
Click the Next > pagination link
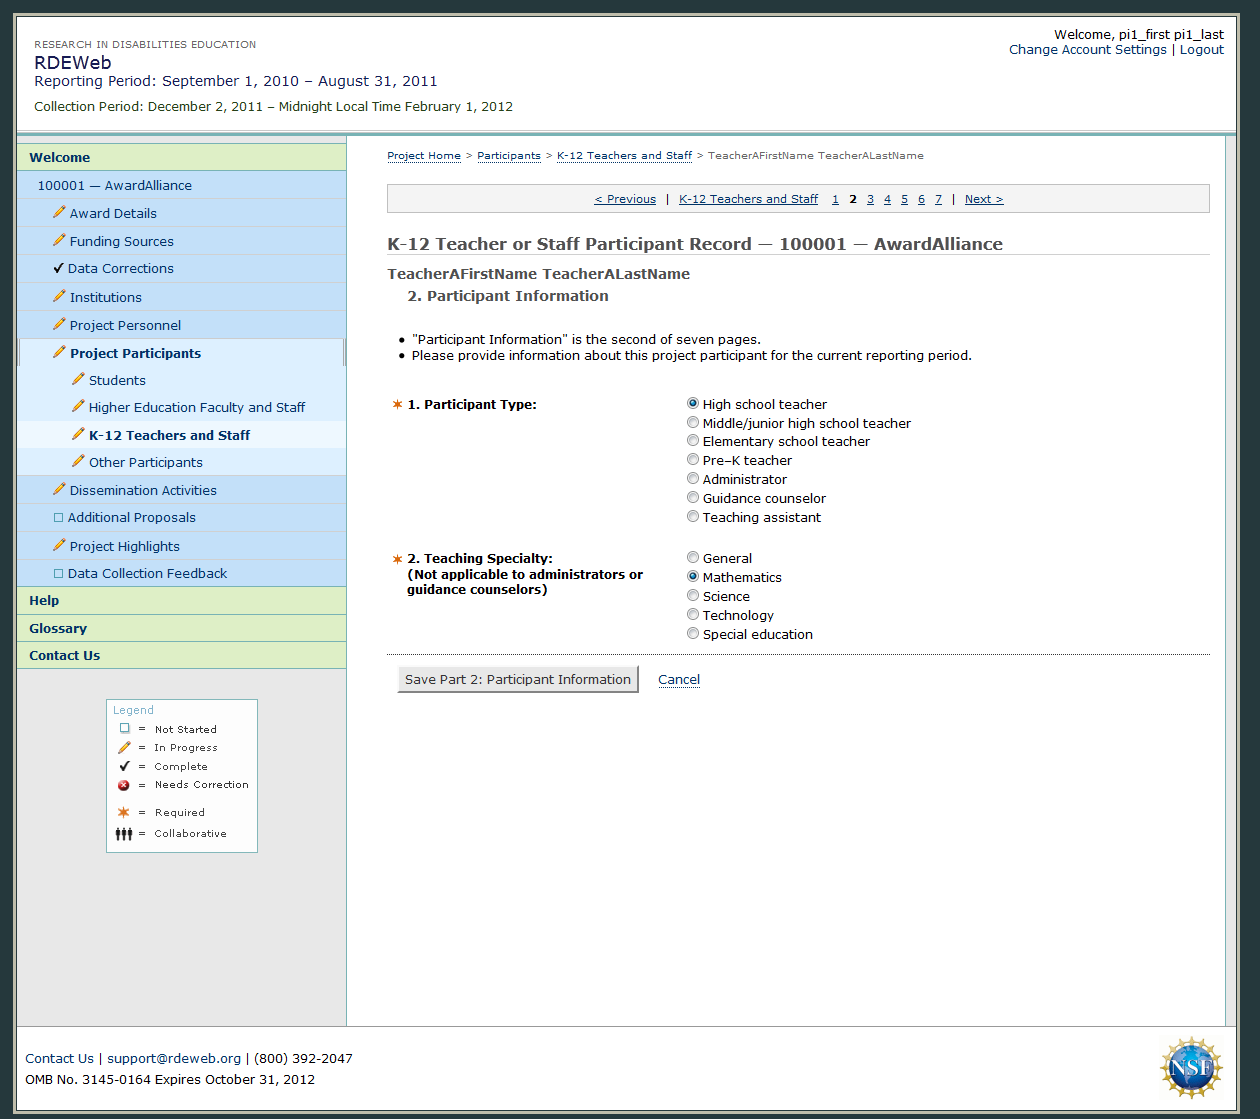click(x=983, y=199)
